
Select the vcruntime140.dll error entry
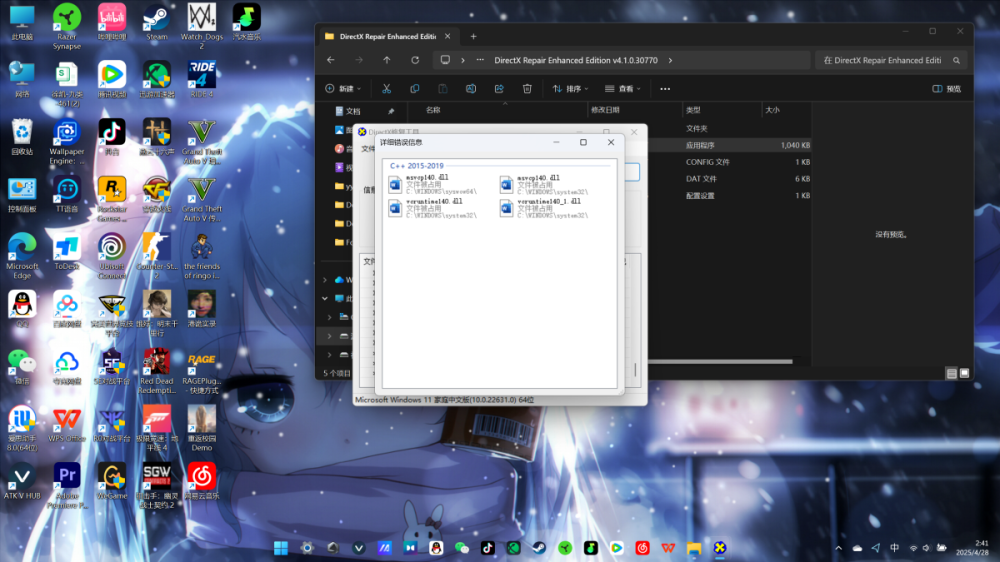[x=433, y=208]
